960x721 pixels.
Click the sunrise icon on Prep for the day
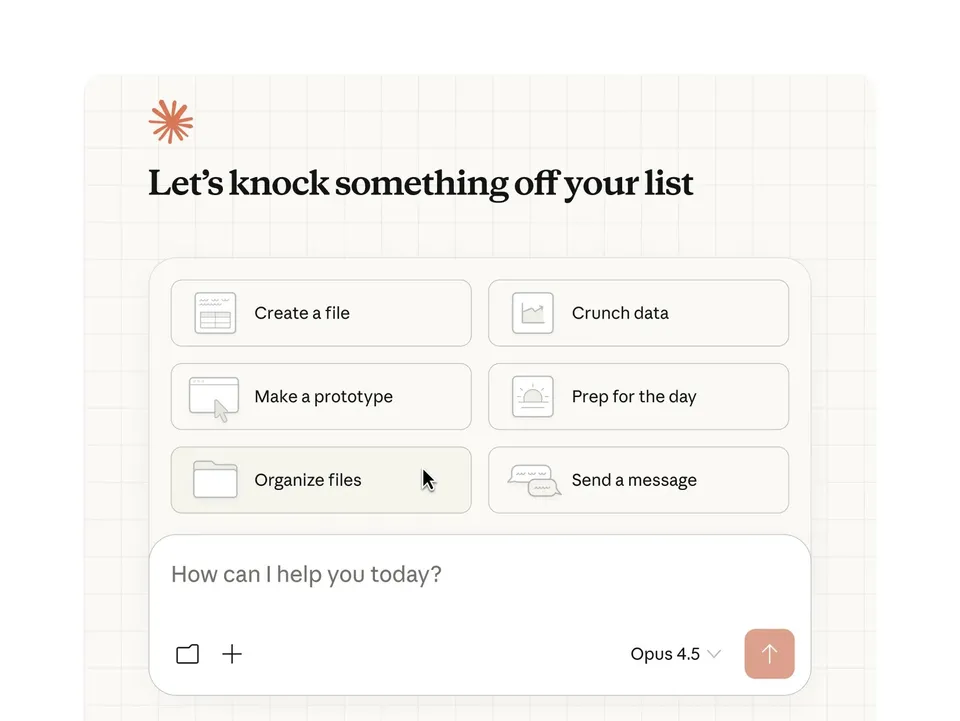click(x=532, y=396)
